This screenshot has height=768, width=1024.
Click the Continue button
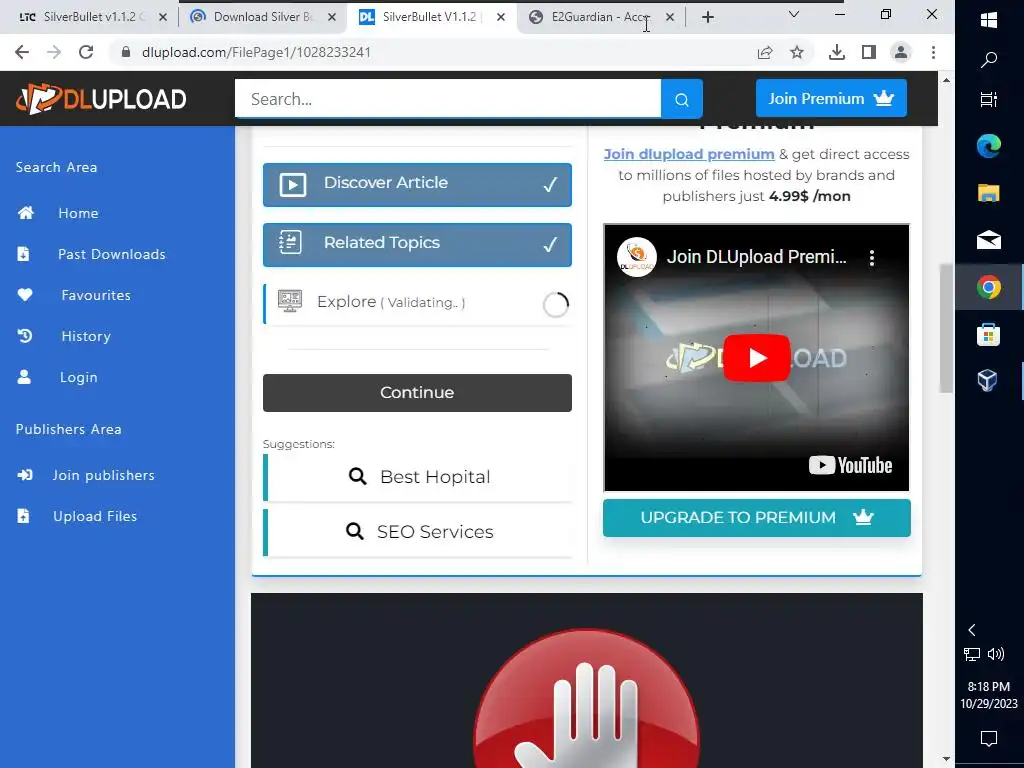point(417,392)
